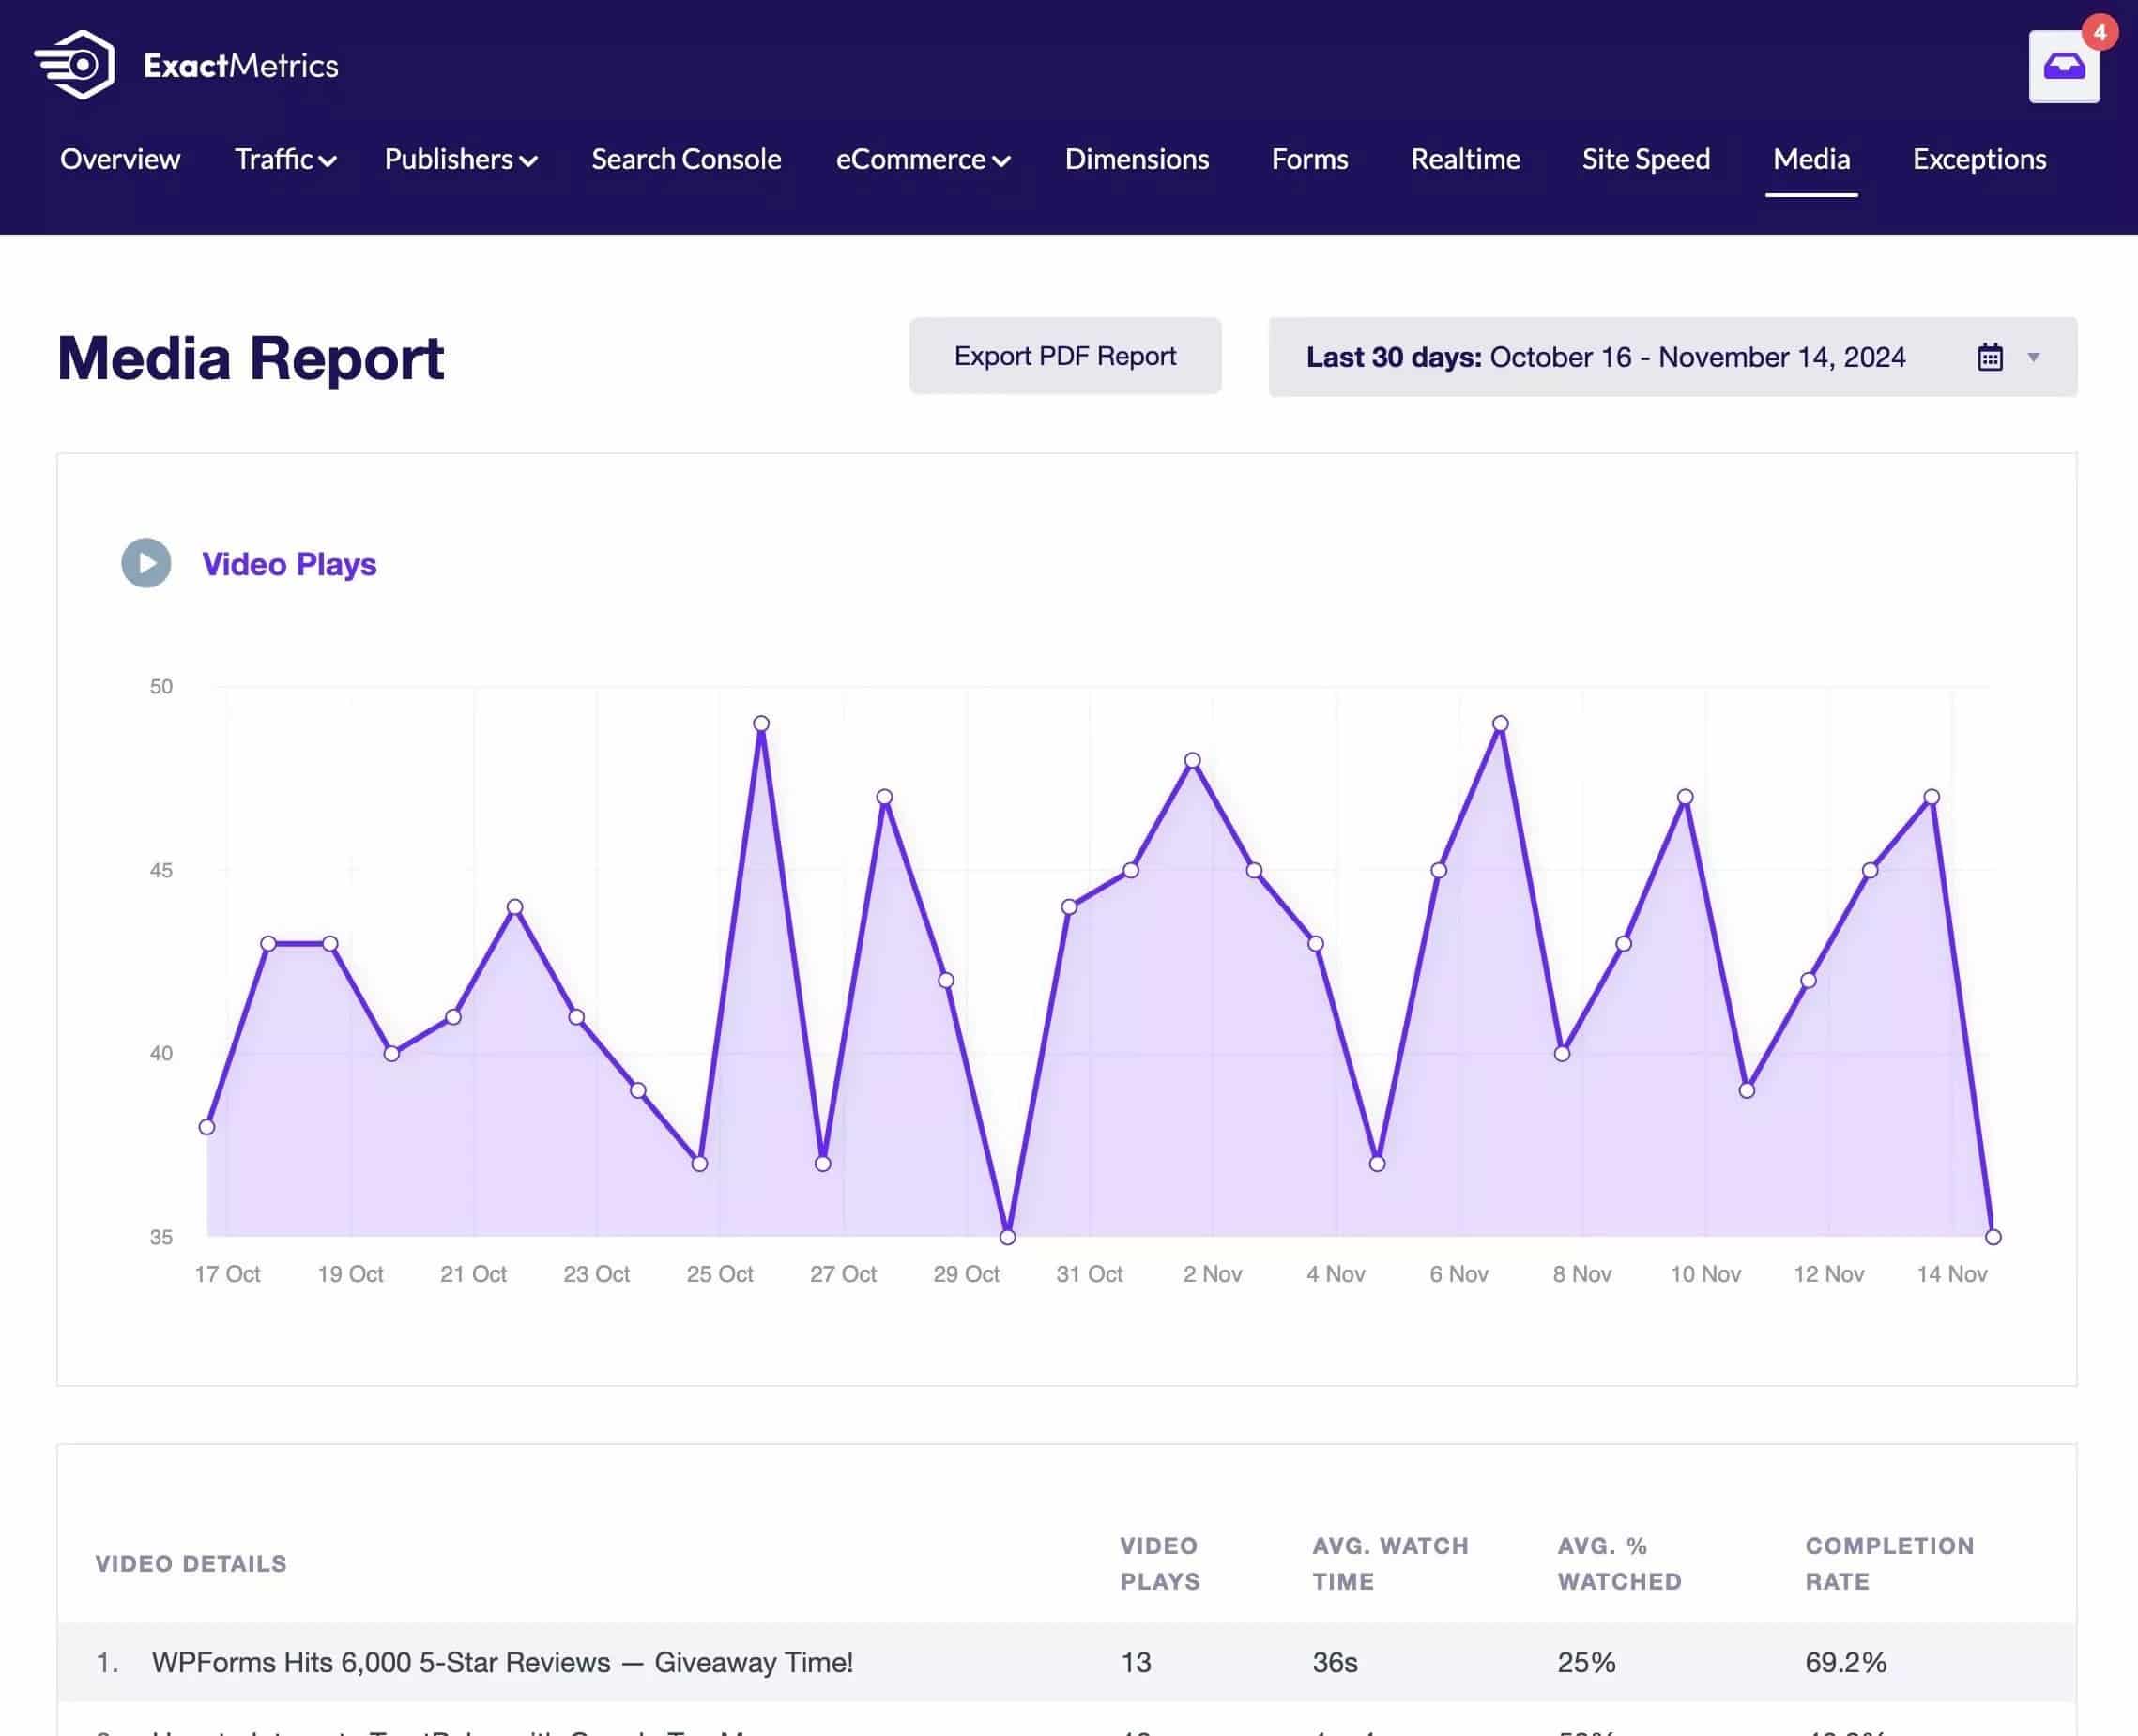Viewport: 2138px width, 1736px height.
Task: Open the notifications inbox icon
Action: coord(2063,67)
